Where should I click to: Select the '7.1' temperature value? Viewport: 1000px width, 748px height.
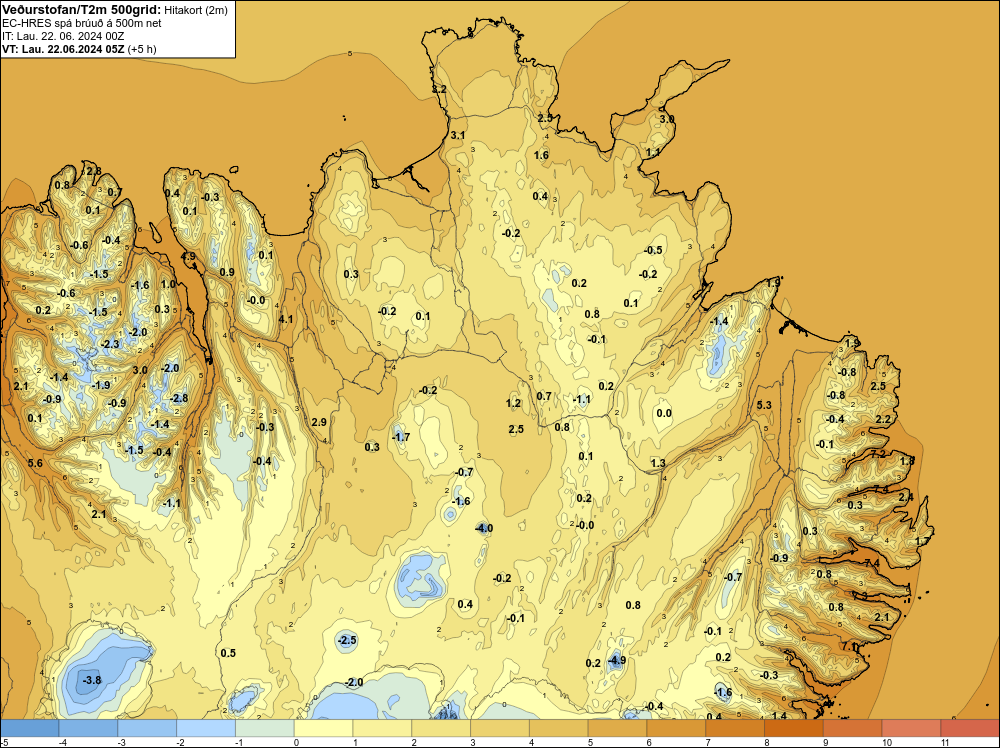pyautogui.click(x=850, y=647)
